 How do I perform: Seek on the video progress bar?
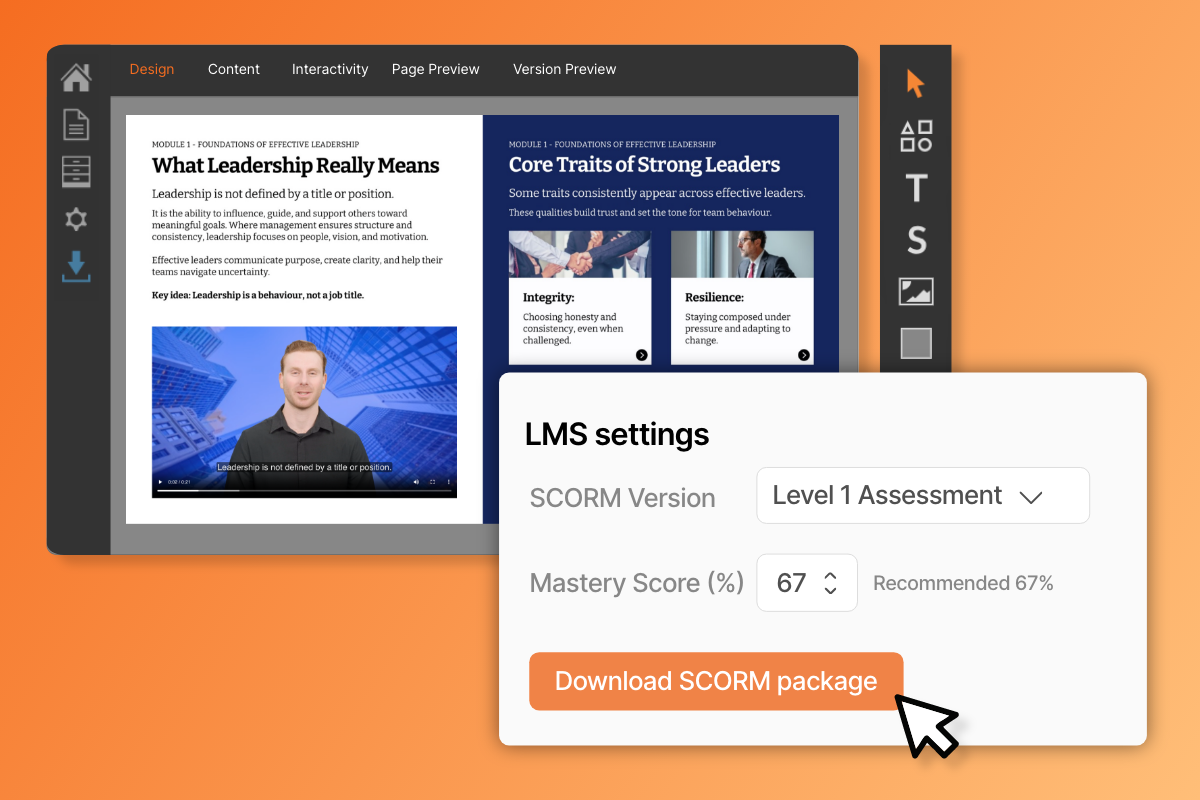pos(304,491)
